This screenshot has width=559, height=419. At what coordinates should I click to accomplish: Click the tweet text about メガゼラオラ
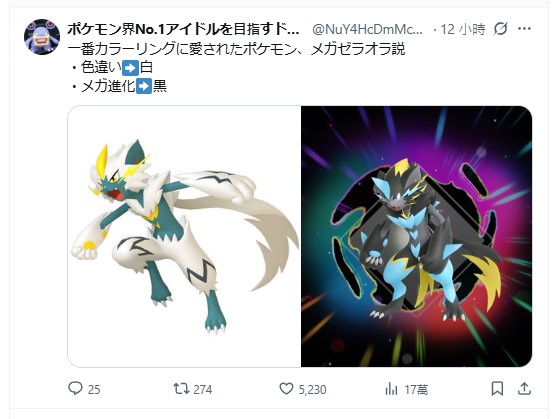[236, 49]
